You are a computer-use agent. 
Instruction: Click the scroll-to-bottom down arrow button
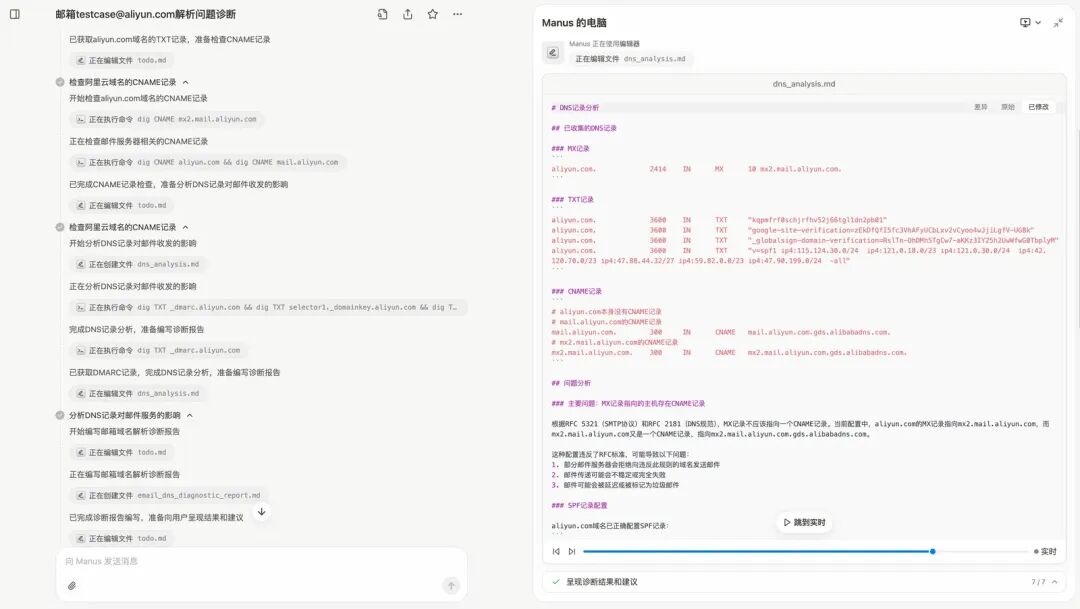click(x=262, y=512)
